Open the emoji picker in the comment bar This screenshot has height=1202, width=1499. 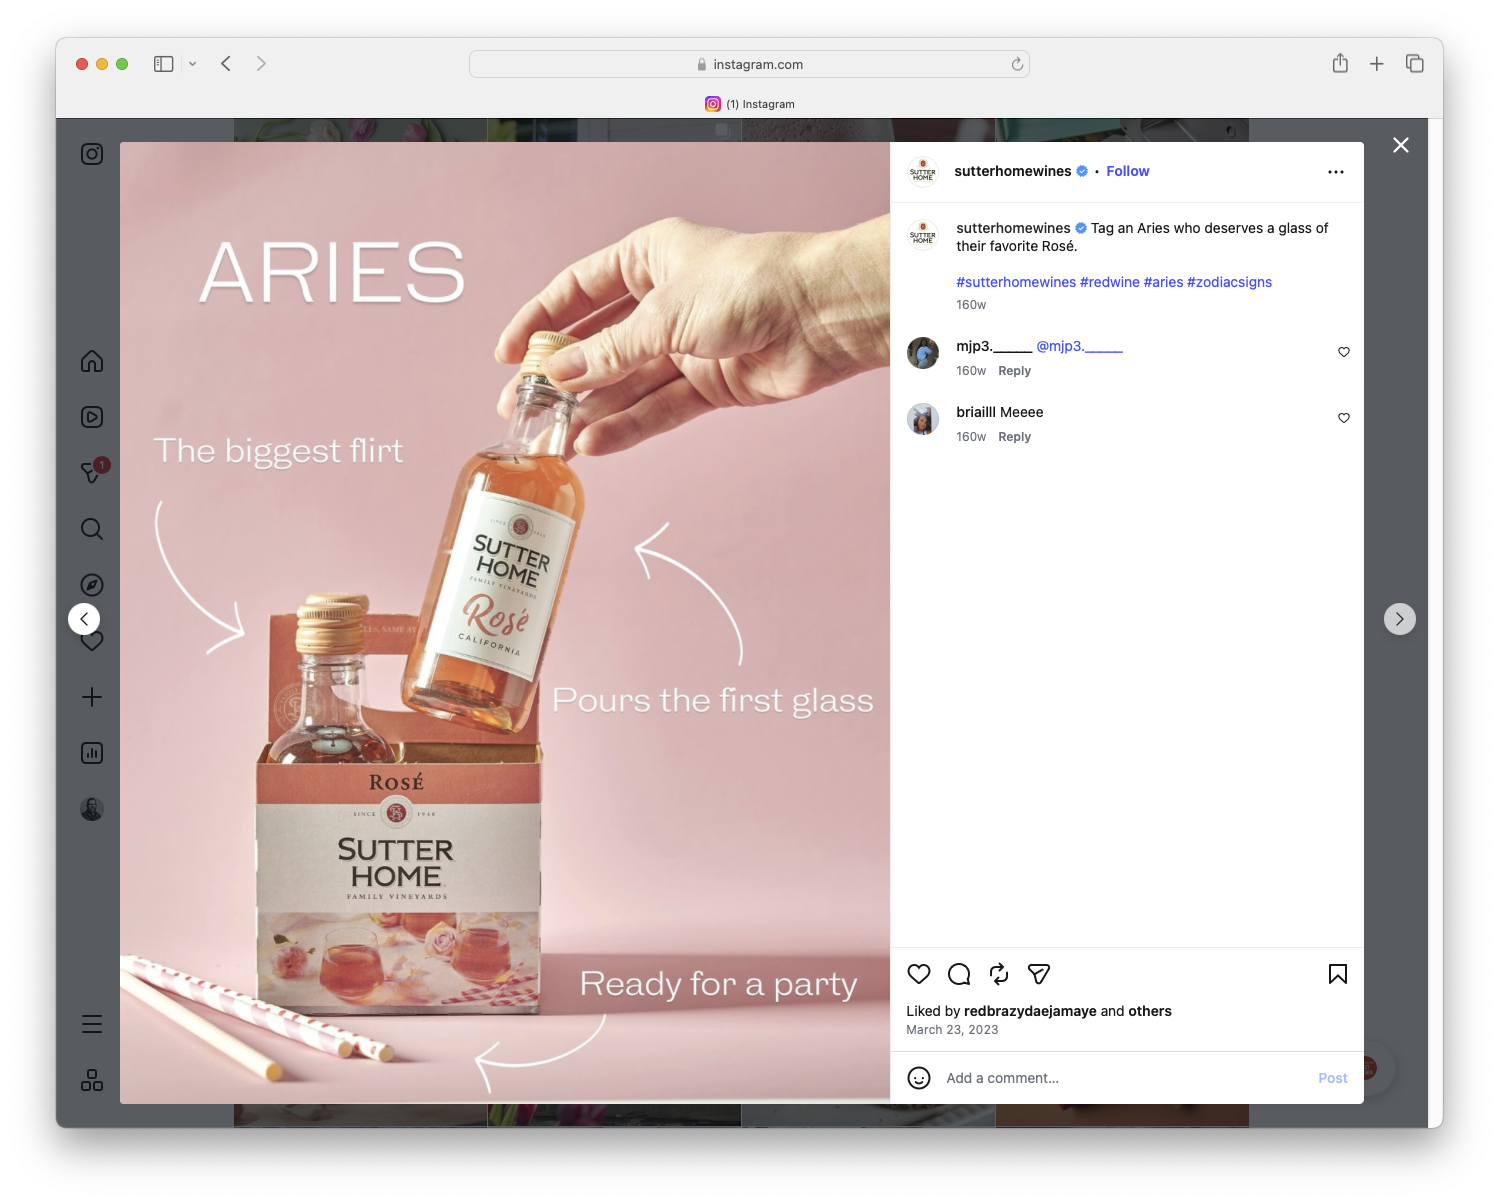pos(919,1078)
